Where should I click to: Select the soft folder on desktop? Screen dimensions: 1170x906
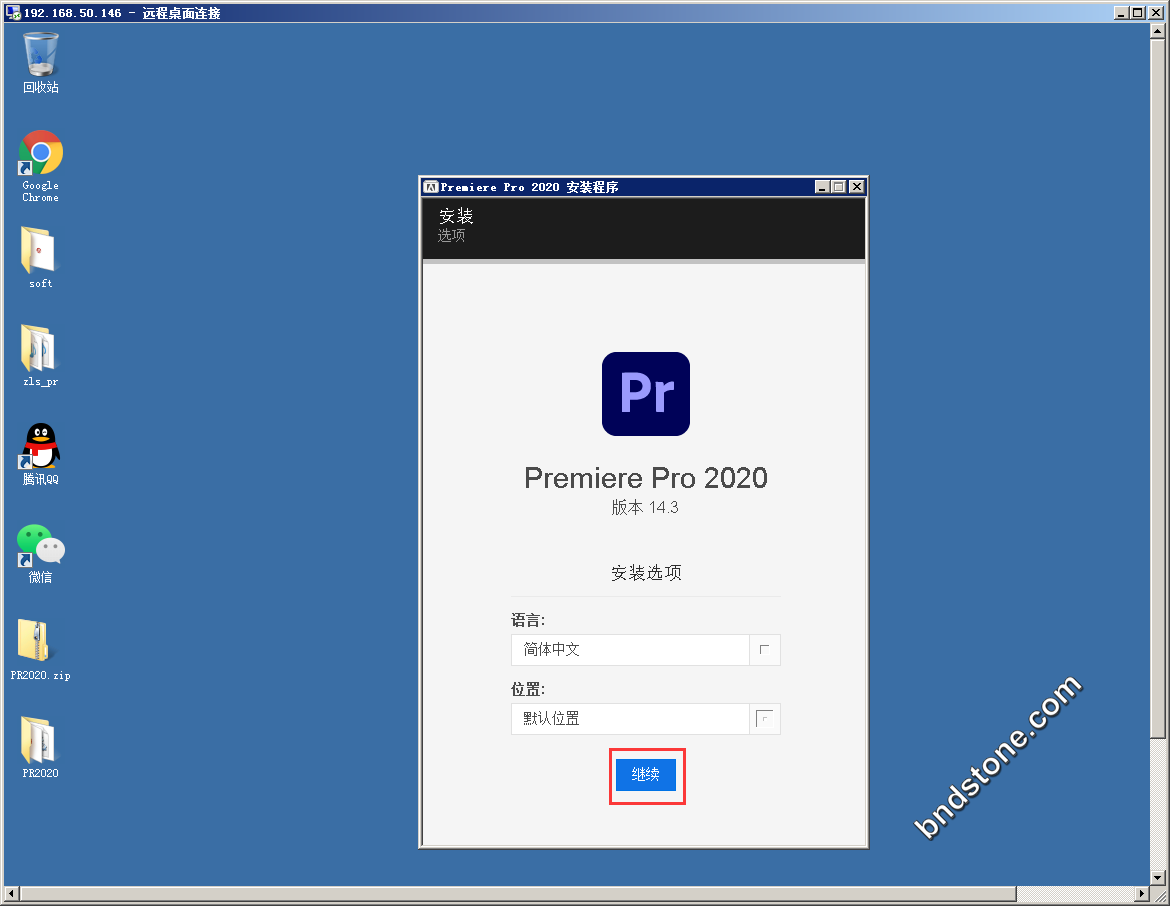click(x=40, y=251)
